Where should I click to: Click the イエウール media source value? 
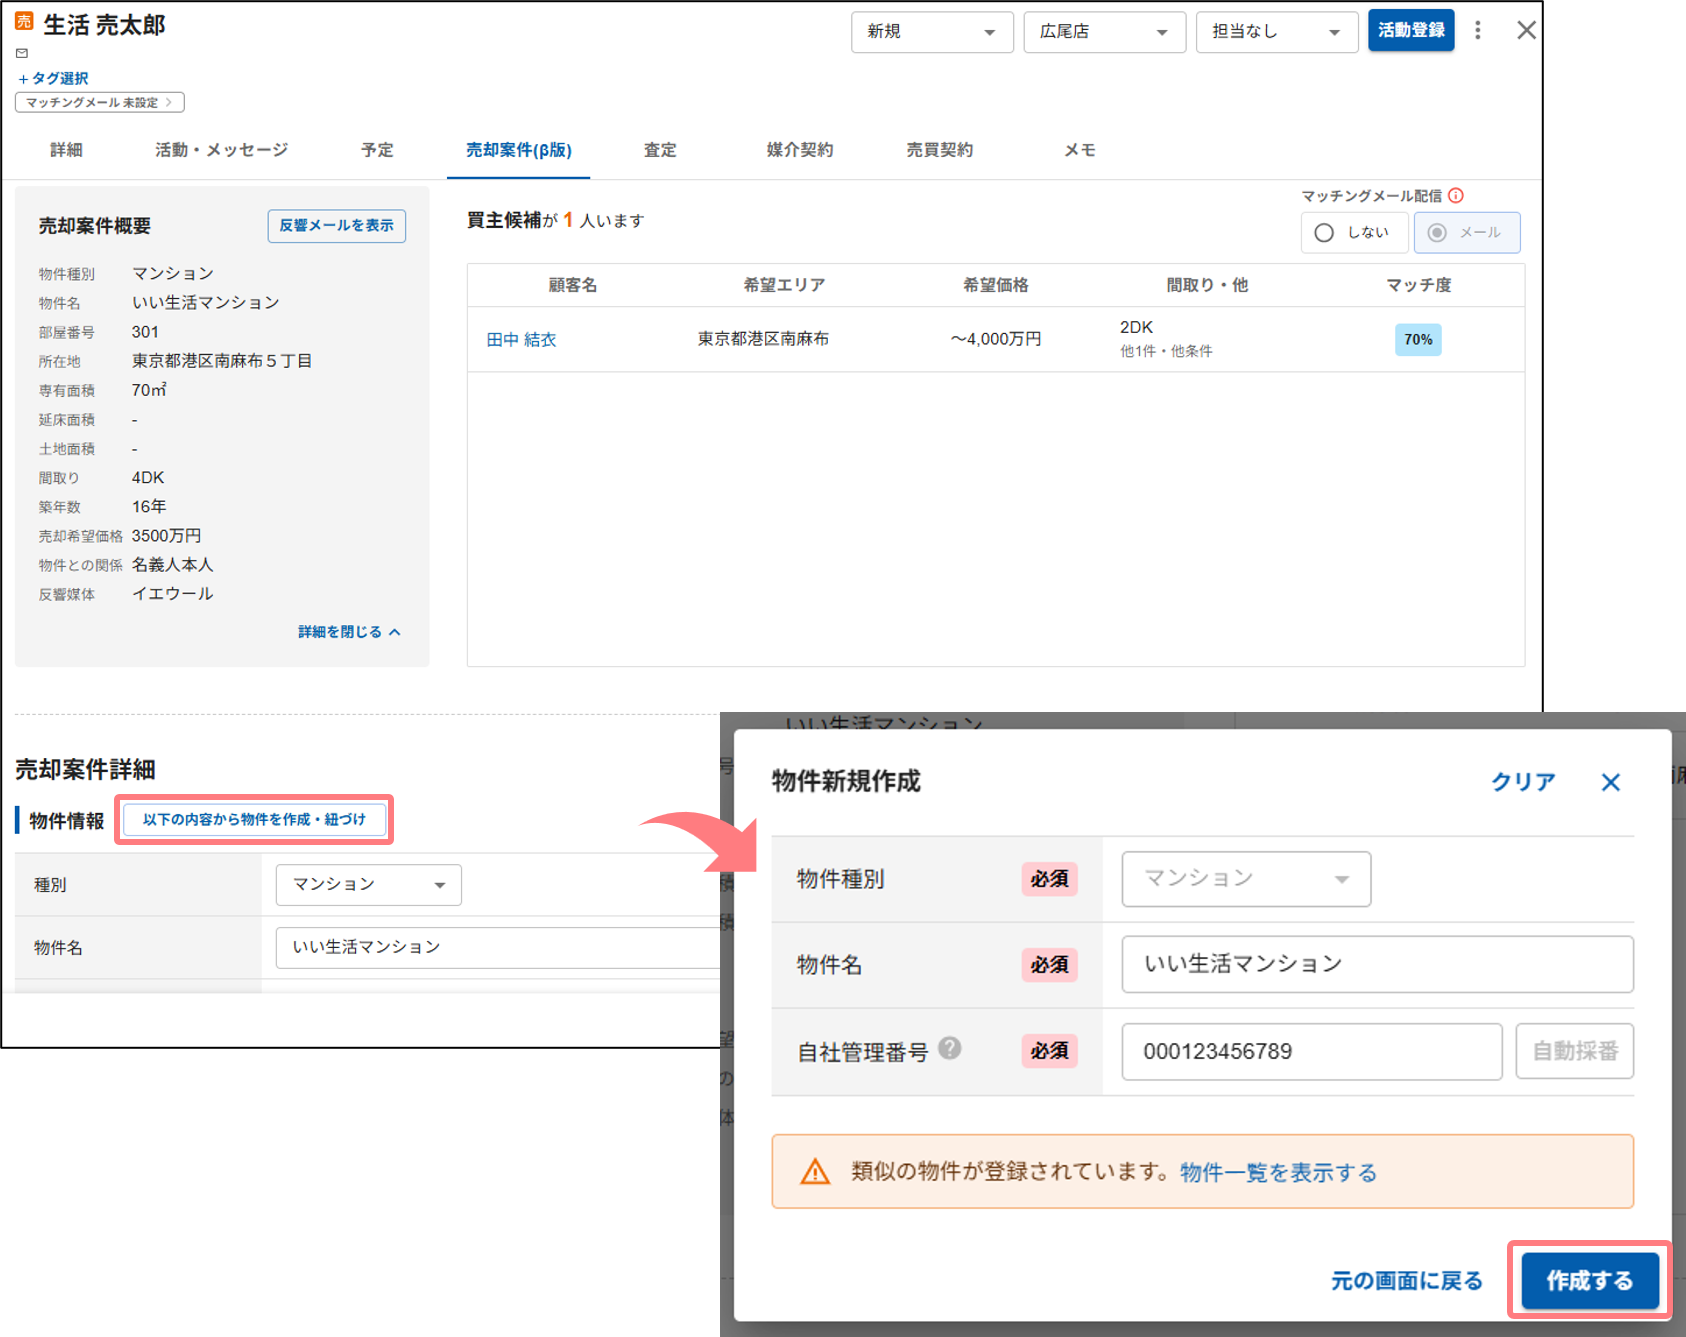(172, 594)
